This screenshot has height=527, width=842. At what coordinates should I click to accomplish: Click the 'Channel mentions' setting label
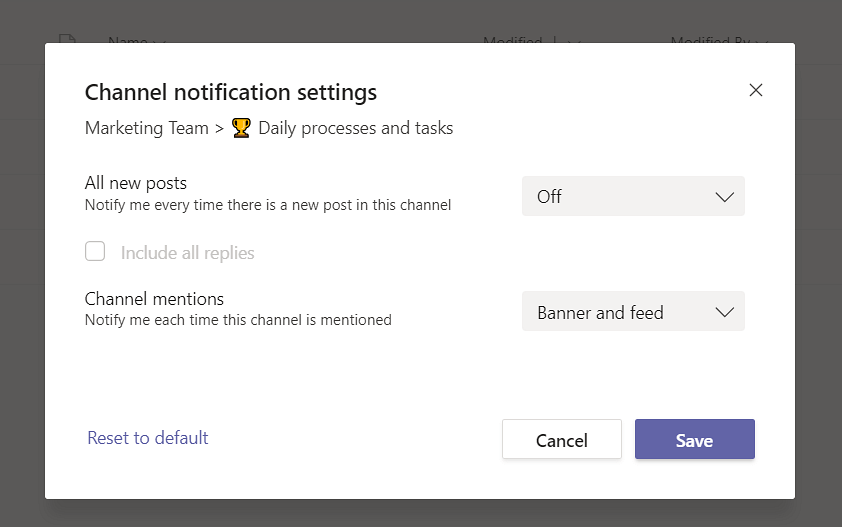[x=154, y=299]
